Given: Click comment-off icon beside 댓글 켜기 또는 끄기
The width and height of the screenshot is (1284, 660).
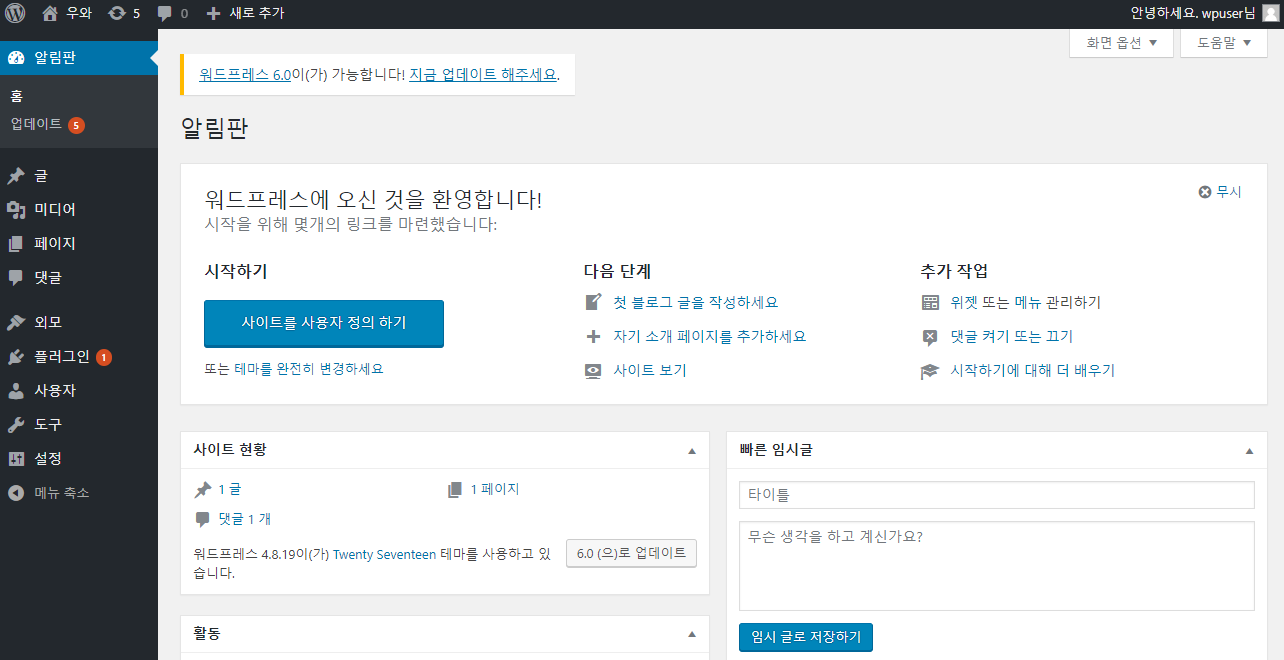Looking at the screenshot, I should [930, 336].
